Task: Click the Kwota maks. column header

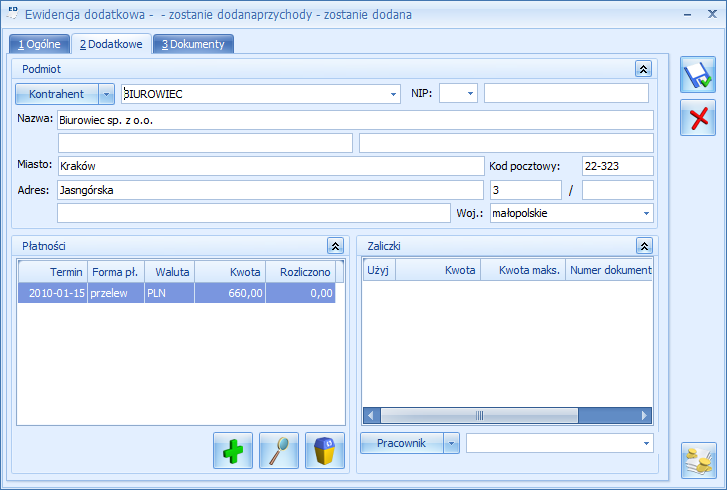Action: tap(523, 270)
